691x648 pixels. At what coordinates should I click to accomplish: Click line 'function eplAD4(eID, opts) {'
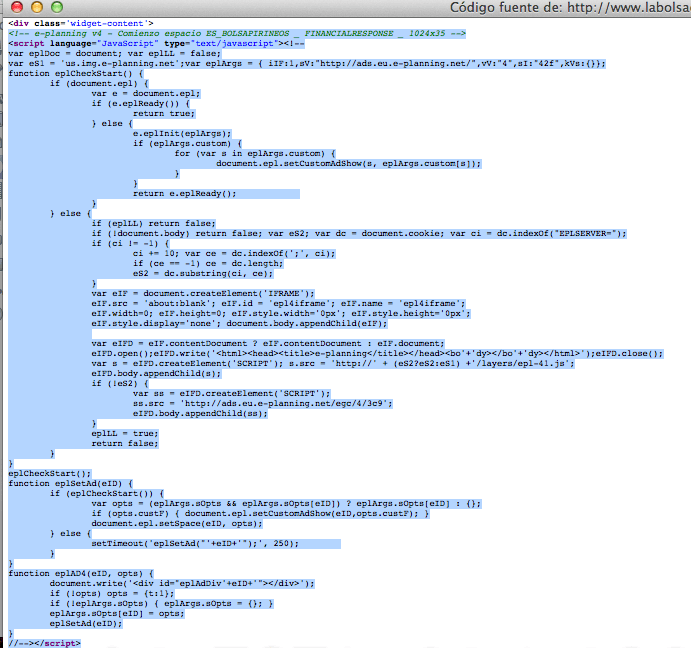pos(81,574)
